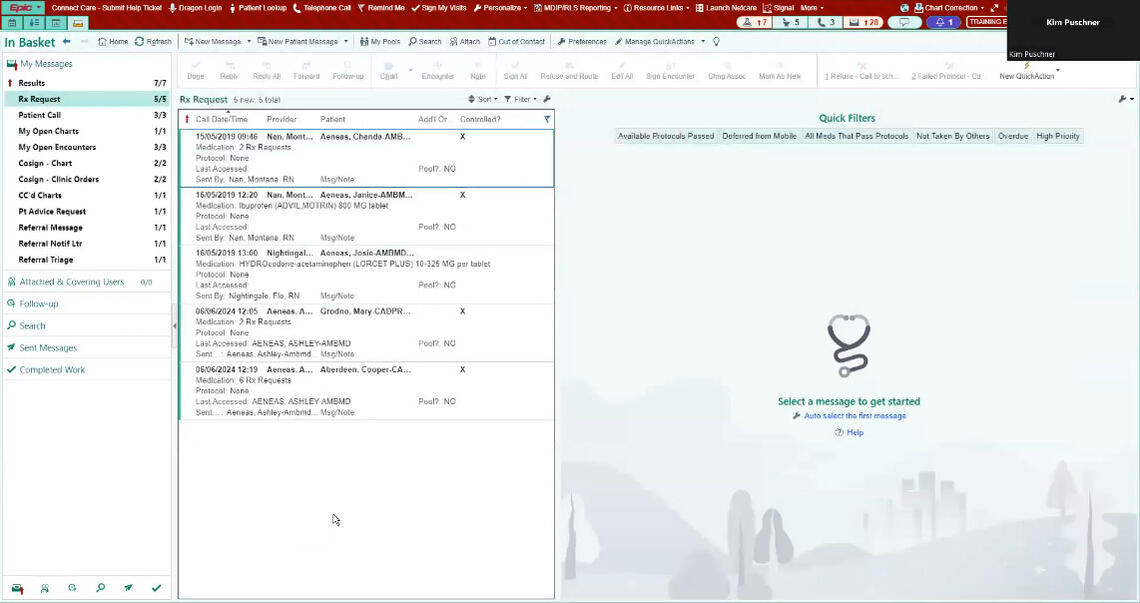
Task: Toggle the Overdue quick filter
Action: pos(1013,136)
